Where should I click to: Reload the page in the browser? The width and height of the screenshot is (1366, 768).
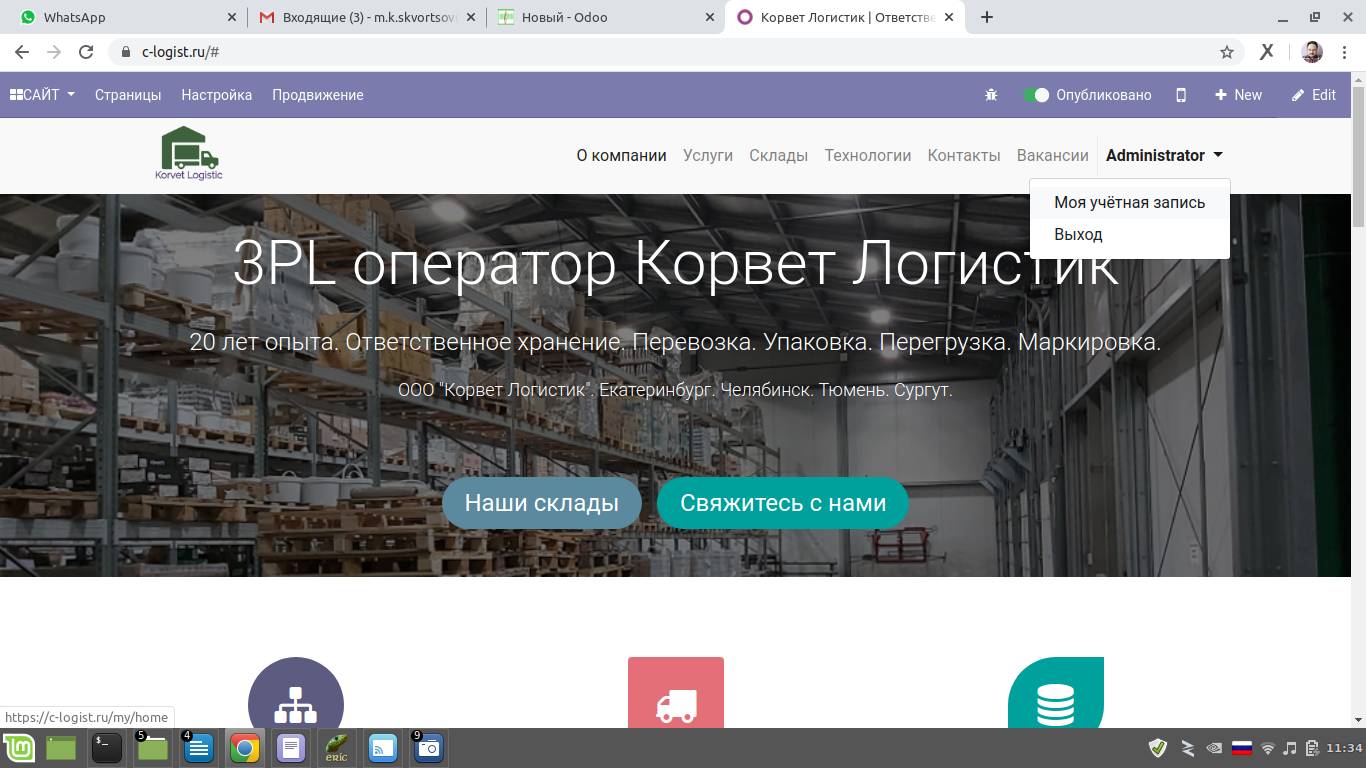(86, 52)
